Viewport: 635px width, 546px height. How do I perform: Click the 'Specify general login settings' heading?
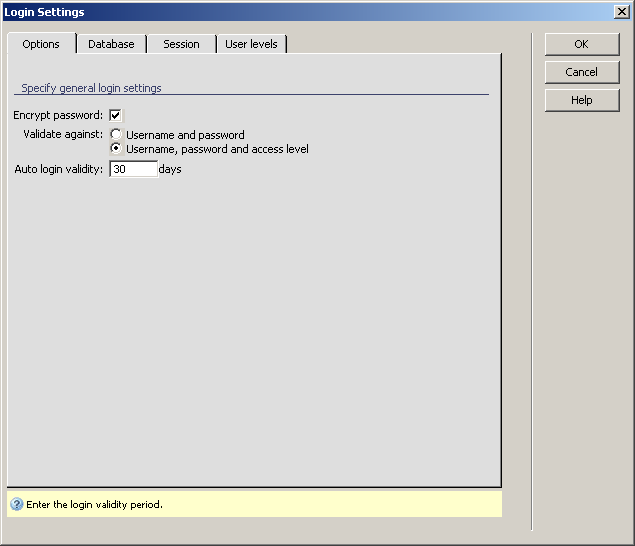point(91,88)
